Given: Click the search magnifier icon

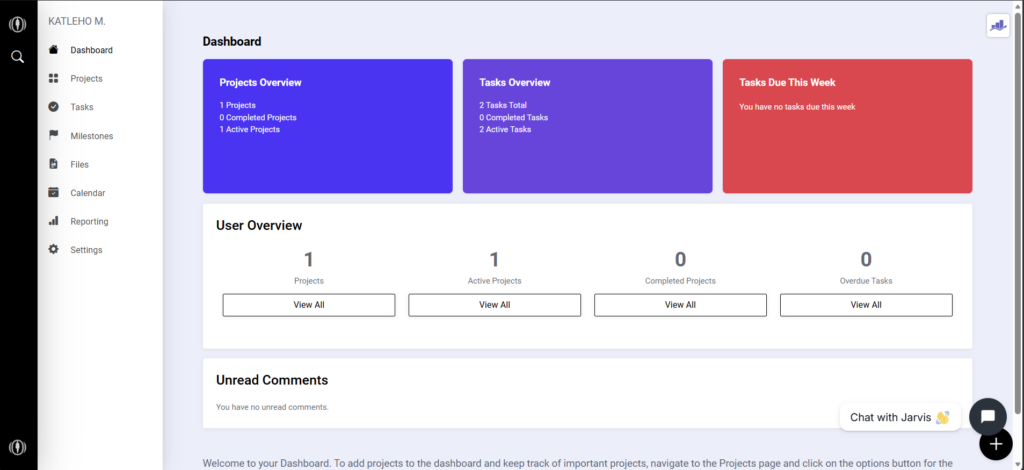Looking at the screenshot, I should click(18, 57).
